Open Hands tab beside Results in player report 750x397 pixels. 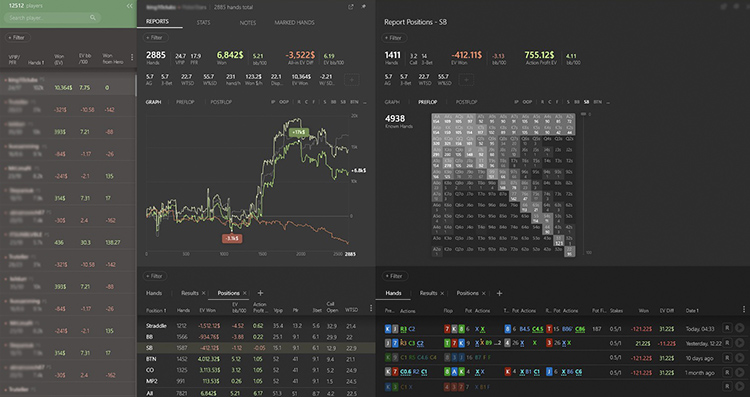(154, 293)
